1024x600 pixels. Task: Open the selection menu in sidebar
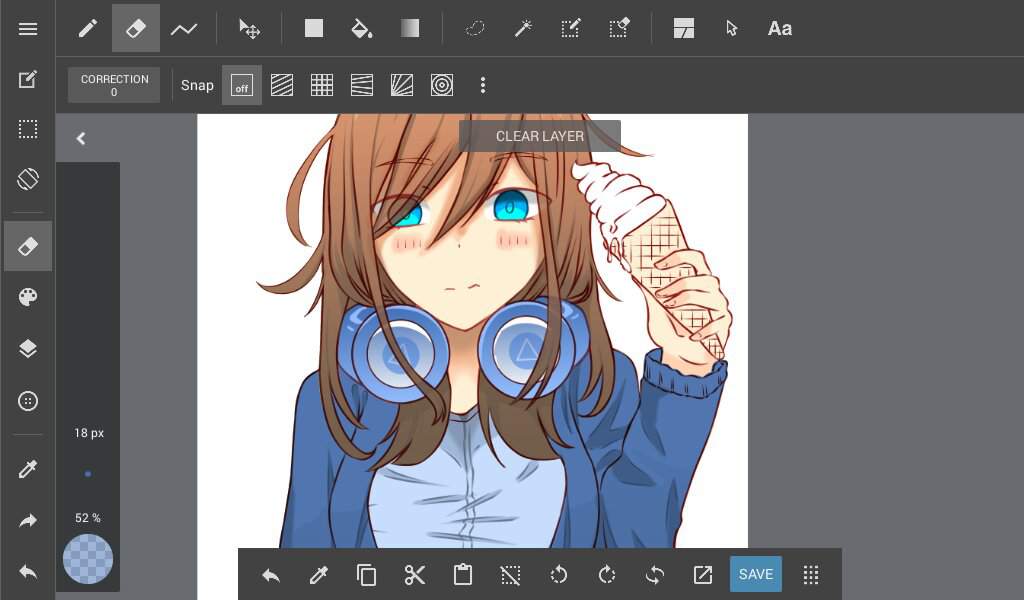coord(27,129)
